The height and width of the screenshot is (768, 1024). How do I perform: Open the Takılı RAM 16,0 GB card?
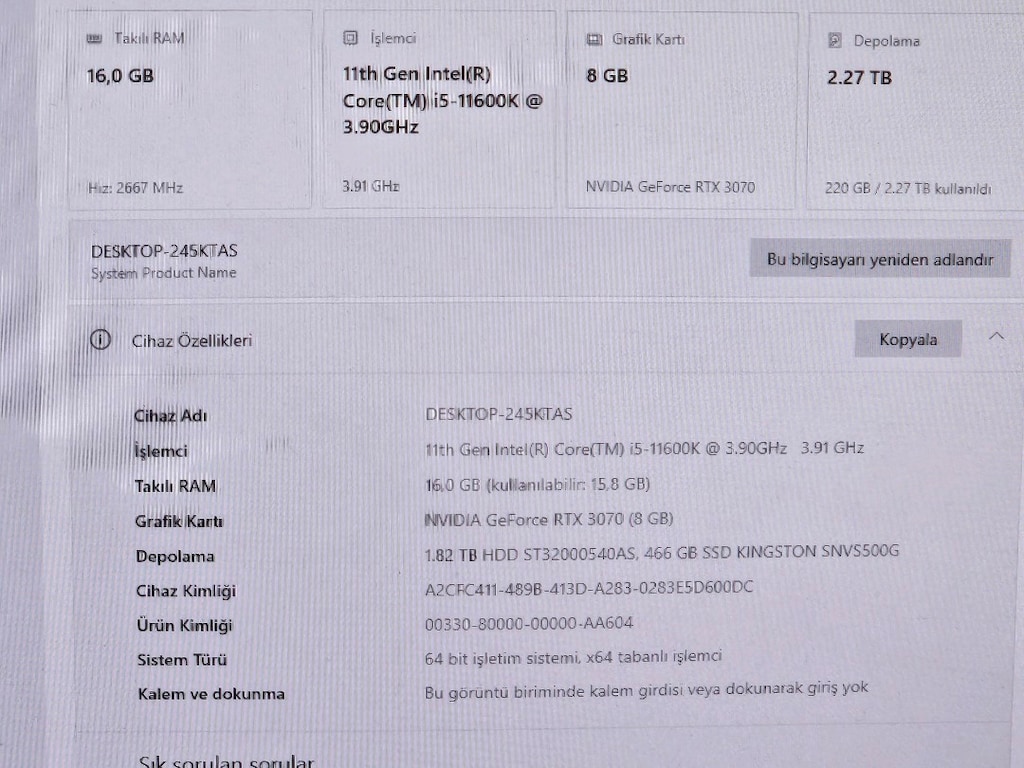click(x=189, y=110)
